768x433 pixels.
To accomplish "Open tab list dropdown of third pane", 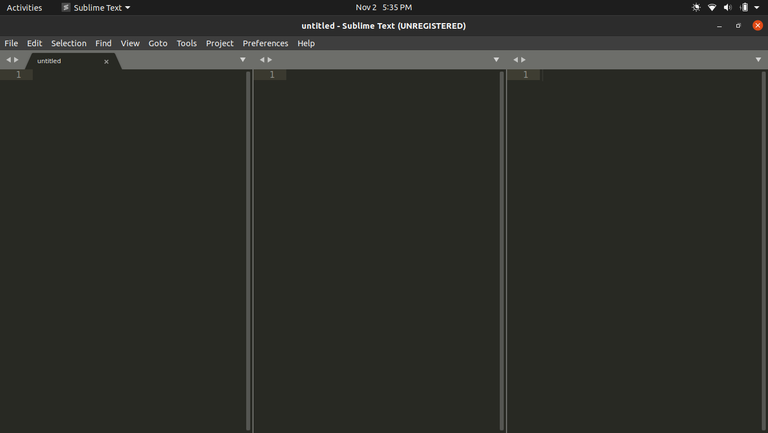I will 758,60.
